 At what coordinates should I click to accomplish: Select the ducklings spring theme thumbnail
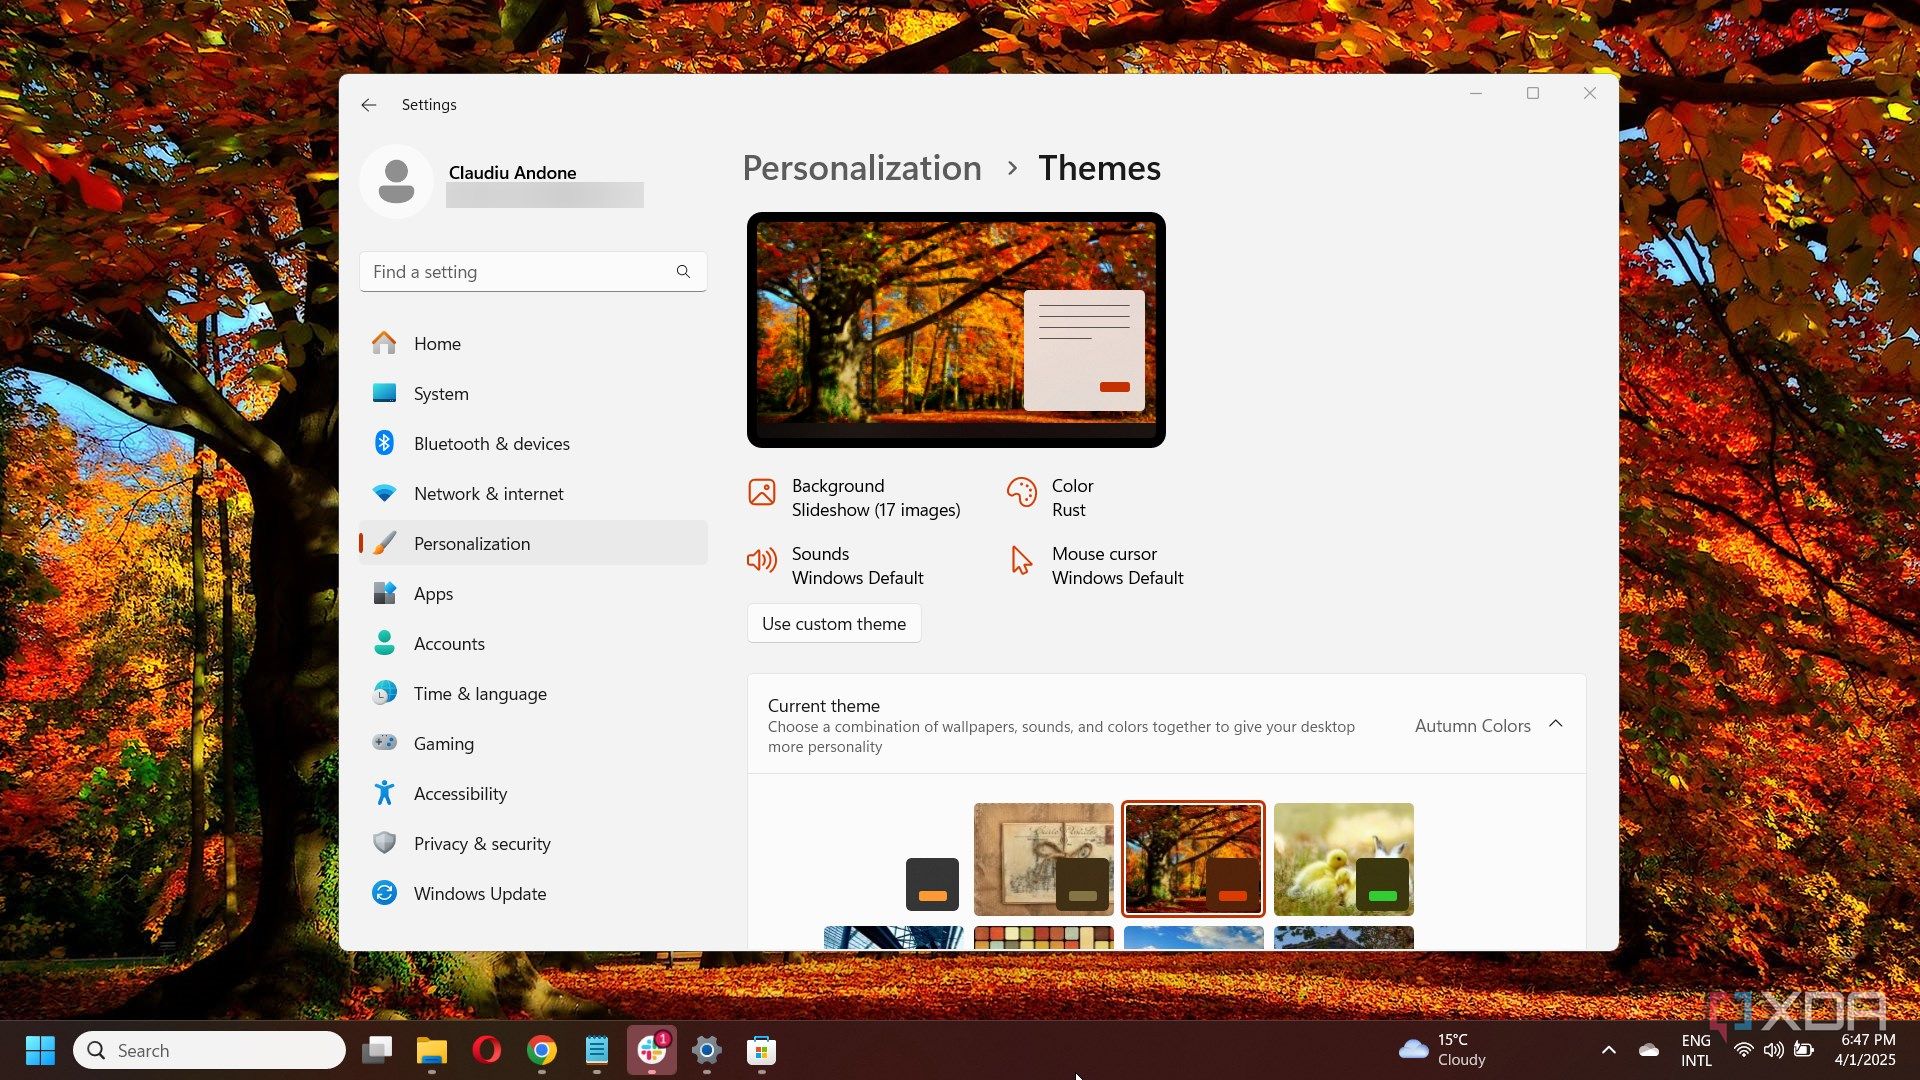tap(1343, 859)
